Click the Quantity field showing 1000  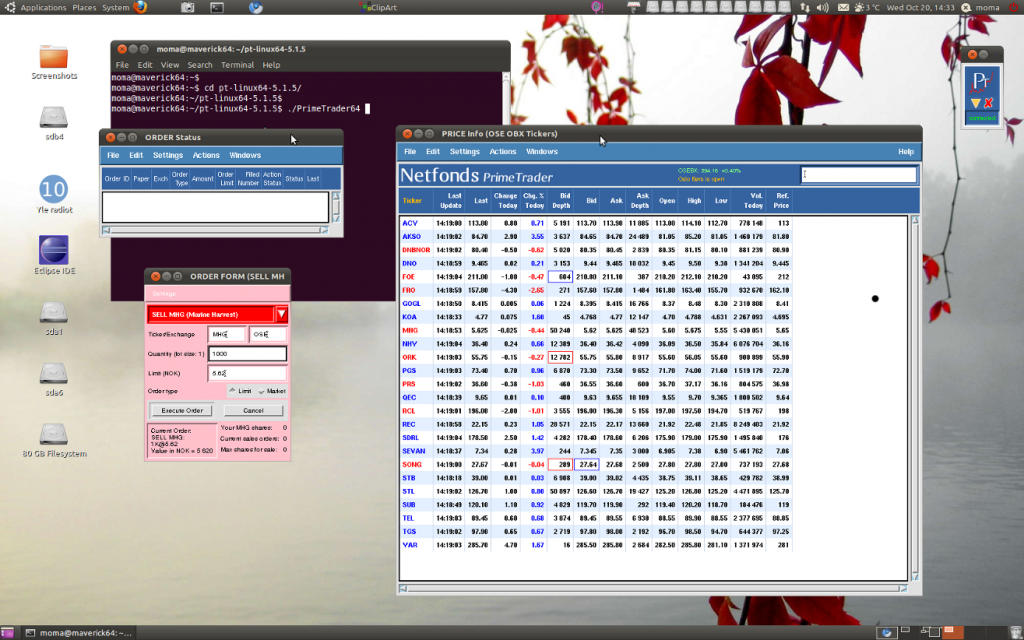click(247, 353)
